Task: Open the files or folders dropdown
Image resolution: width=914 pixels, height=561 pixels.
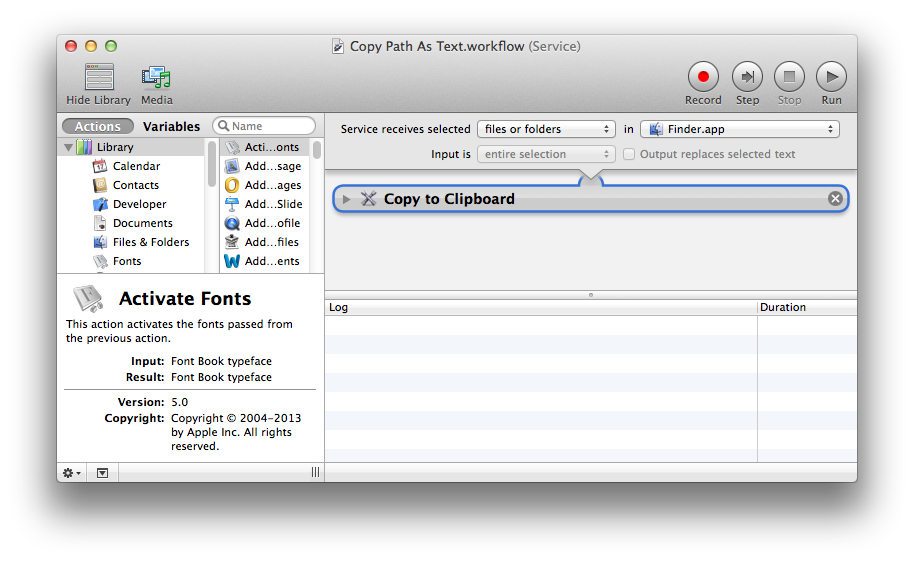Action: point(546,129)
